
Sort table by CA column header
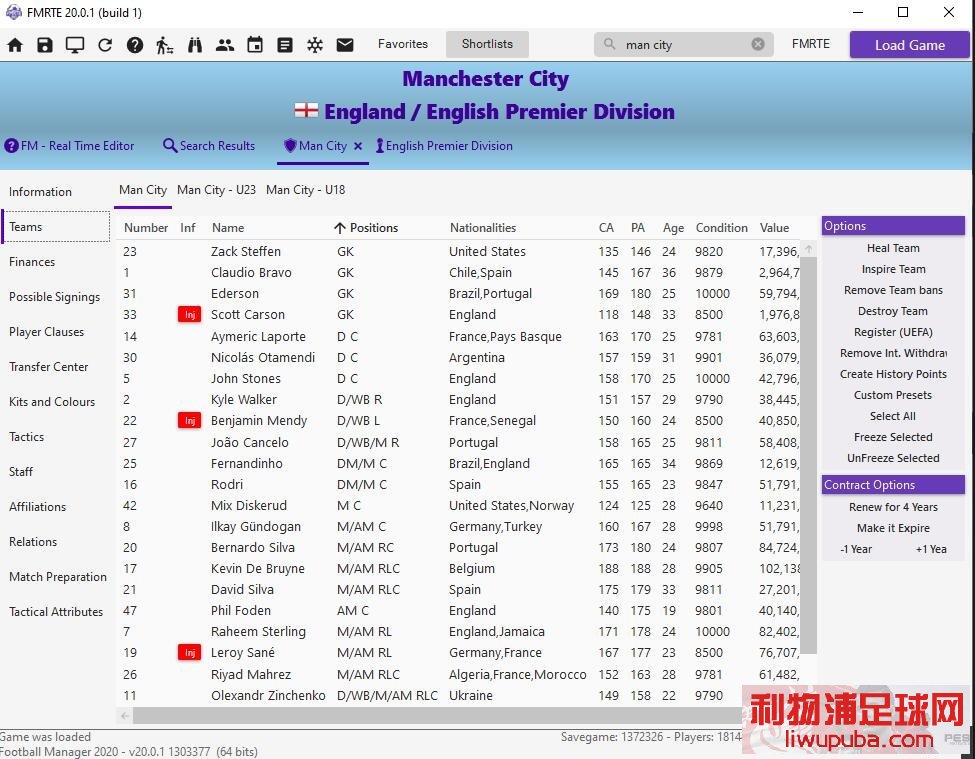point(606,228)
